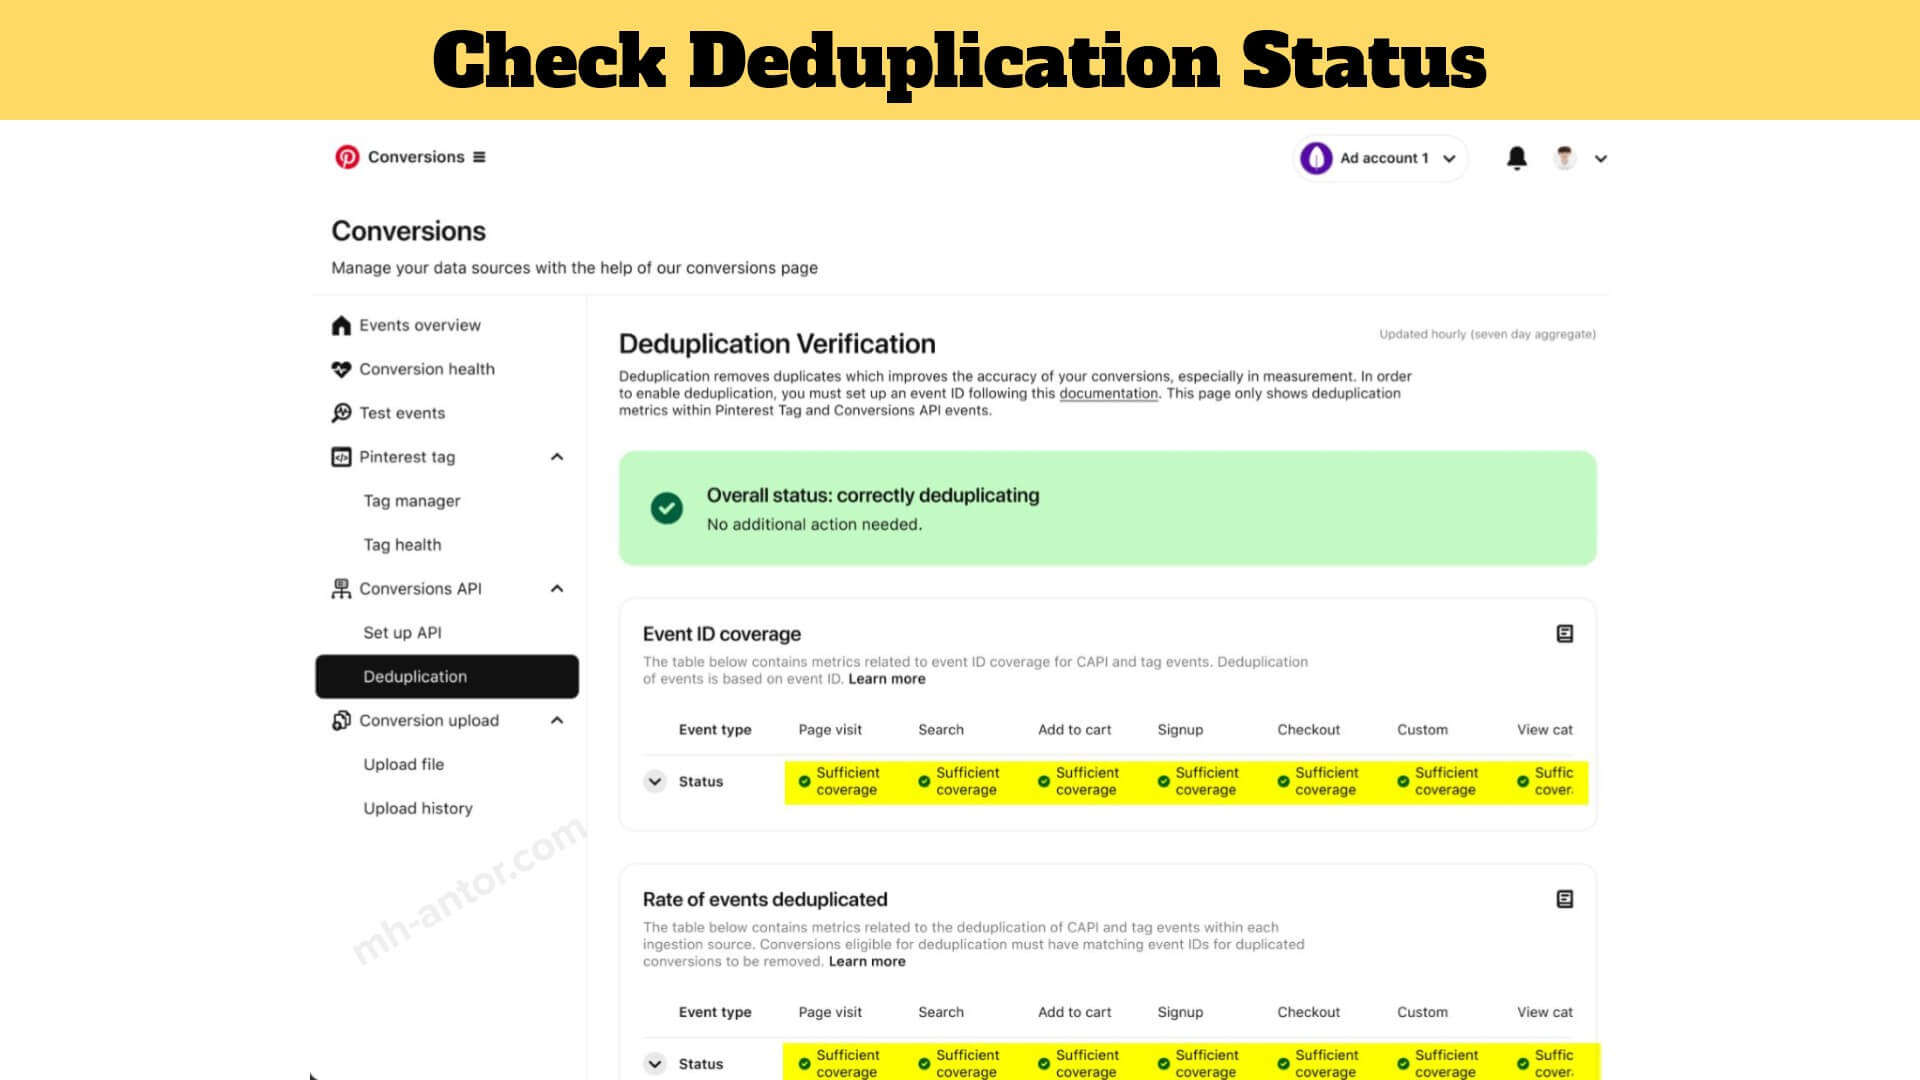Open the notifications bell
Screen dimensions: 1920x1080
click(x=1517, y=158)
